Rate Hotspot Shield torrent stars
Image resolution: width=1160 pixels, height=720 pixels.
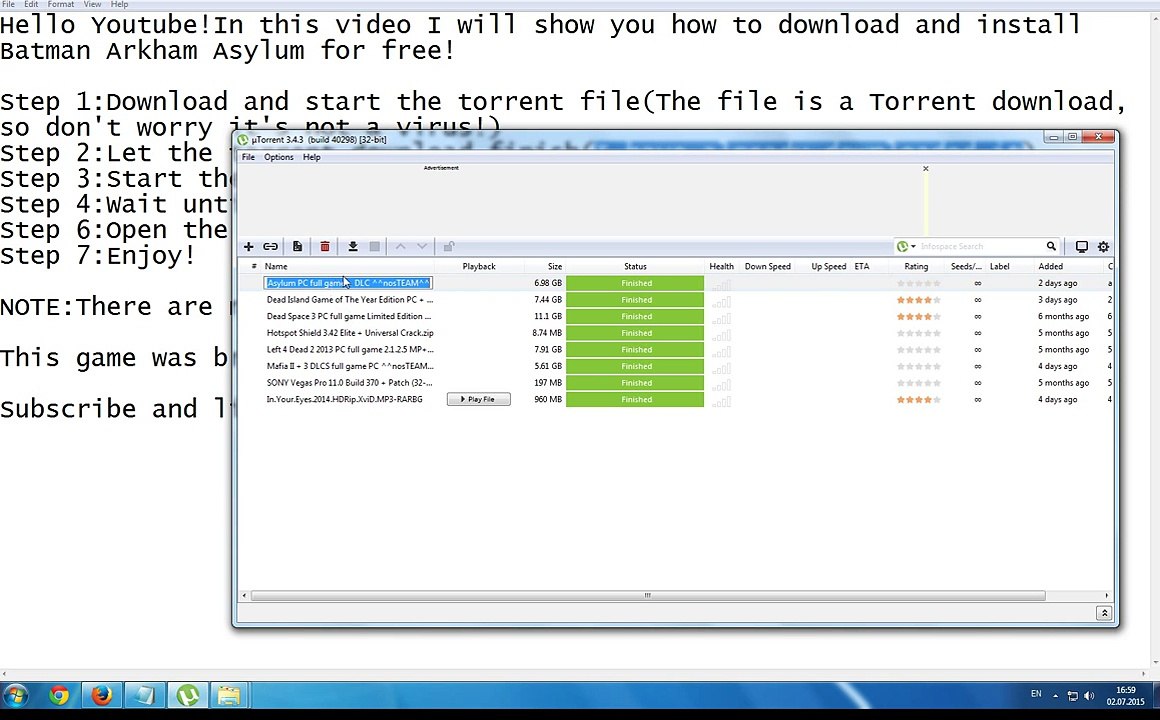coord(918,333)
